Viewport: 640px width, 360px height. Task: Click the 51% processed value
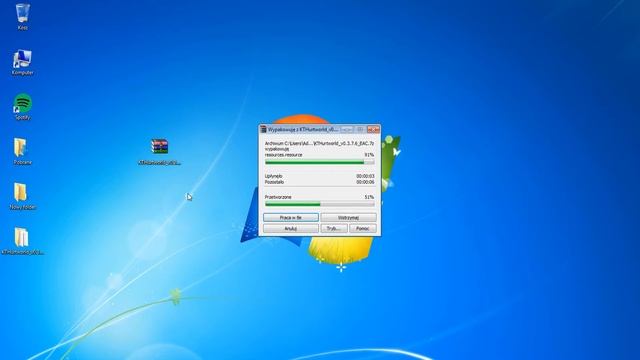coord(369,197)
